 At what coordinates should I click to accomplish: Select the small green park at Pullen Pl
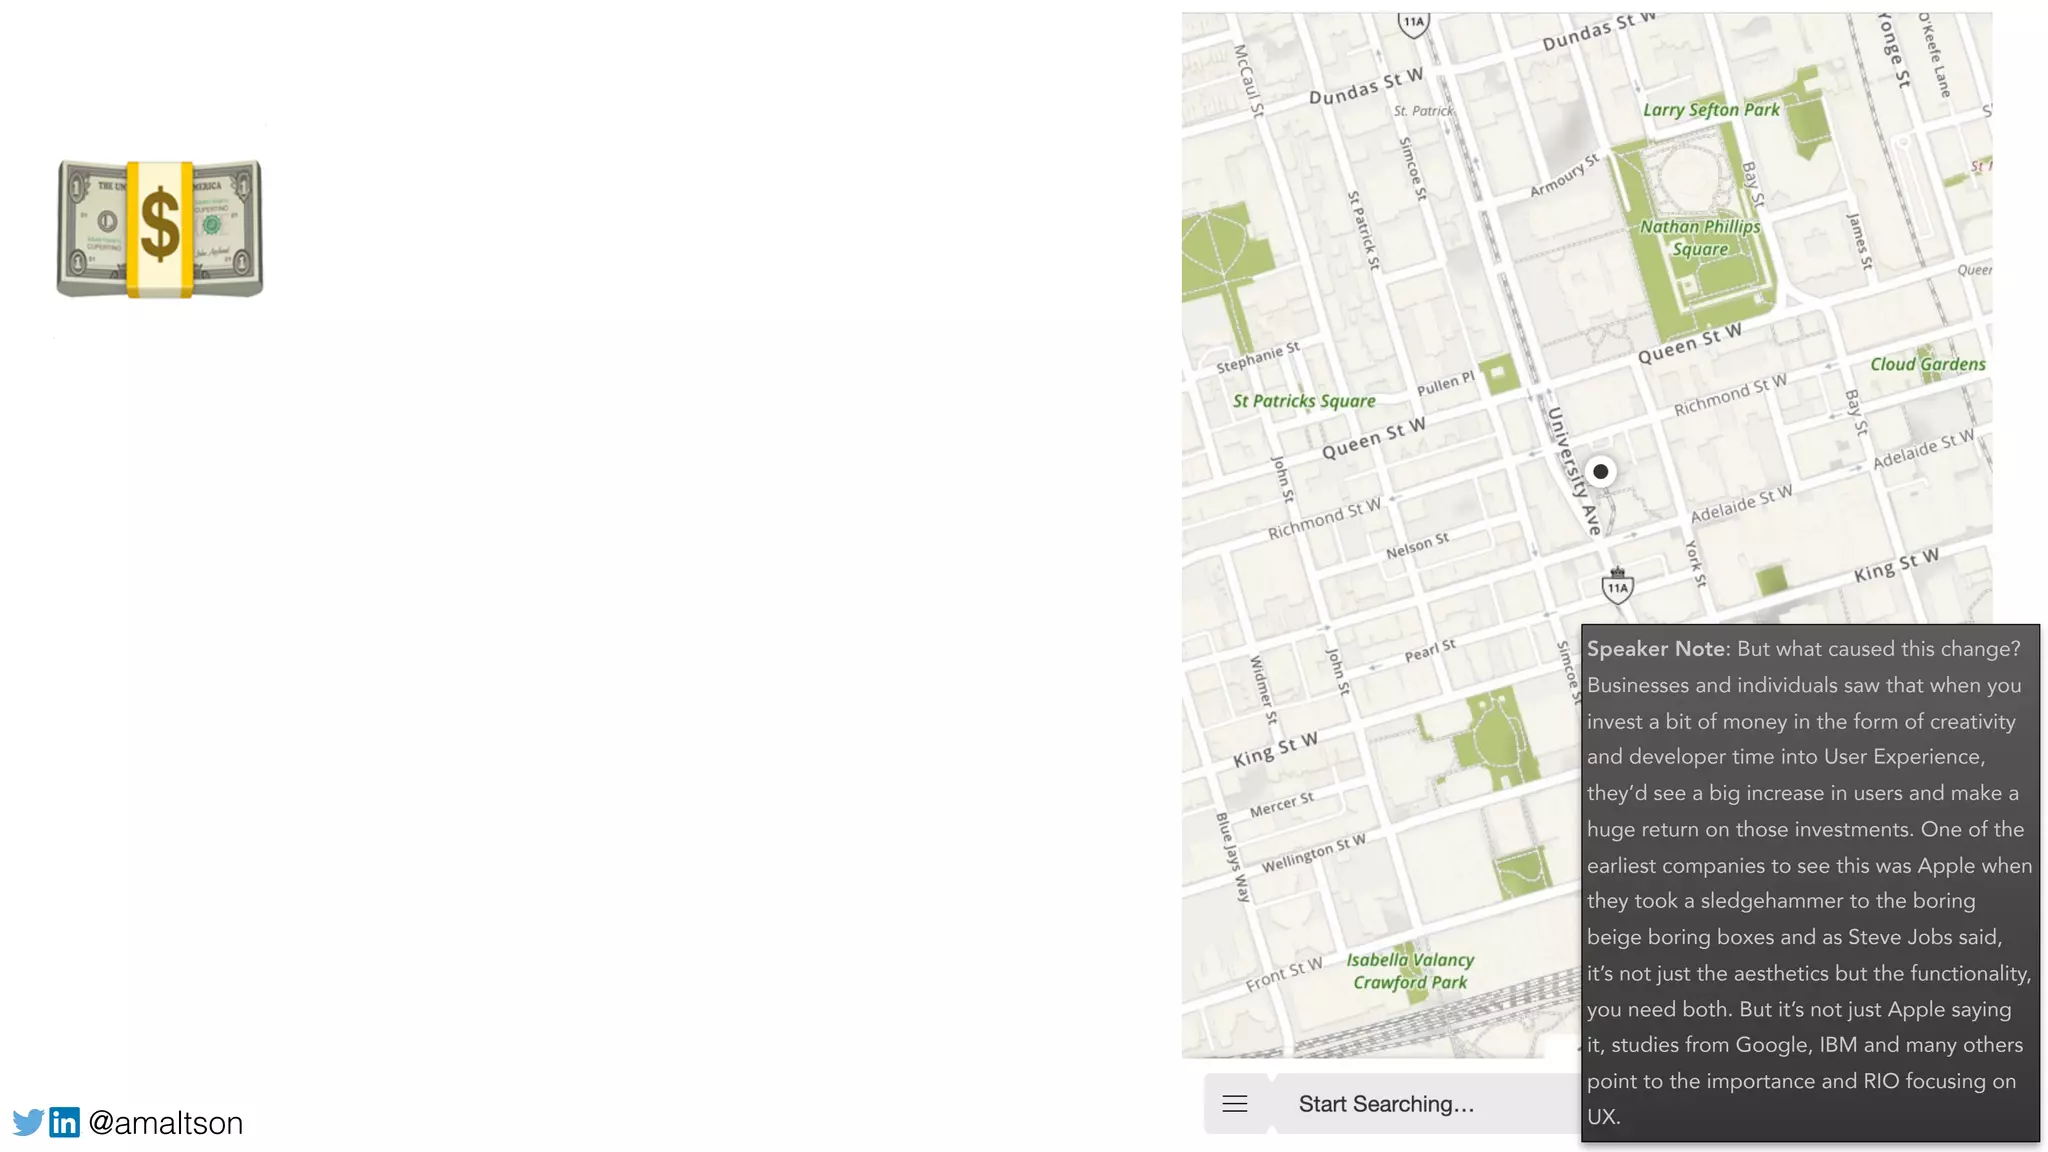pos(1498,375)
